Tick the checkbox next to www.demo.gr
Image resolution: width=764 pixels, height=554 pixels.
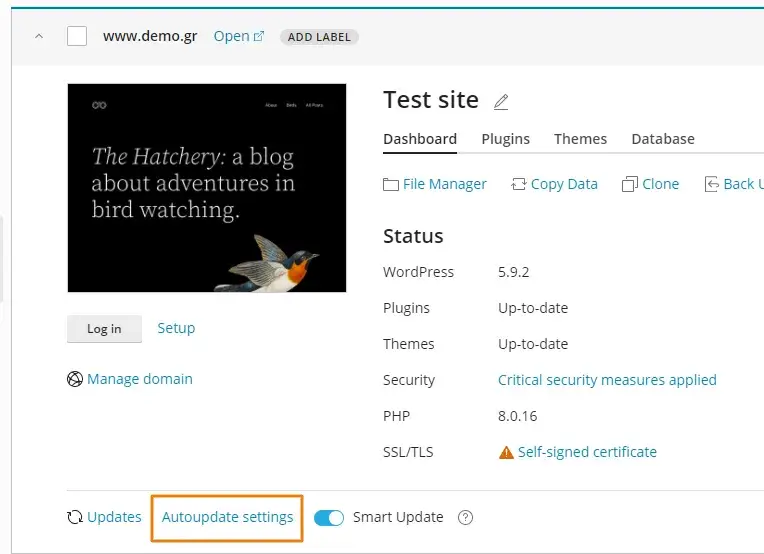77,36
